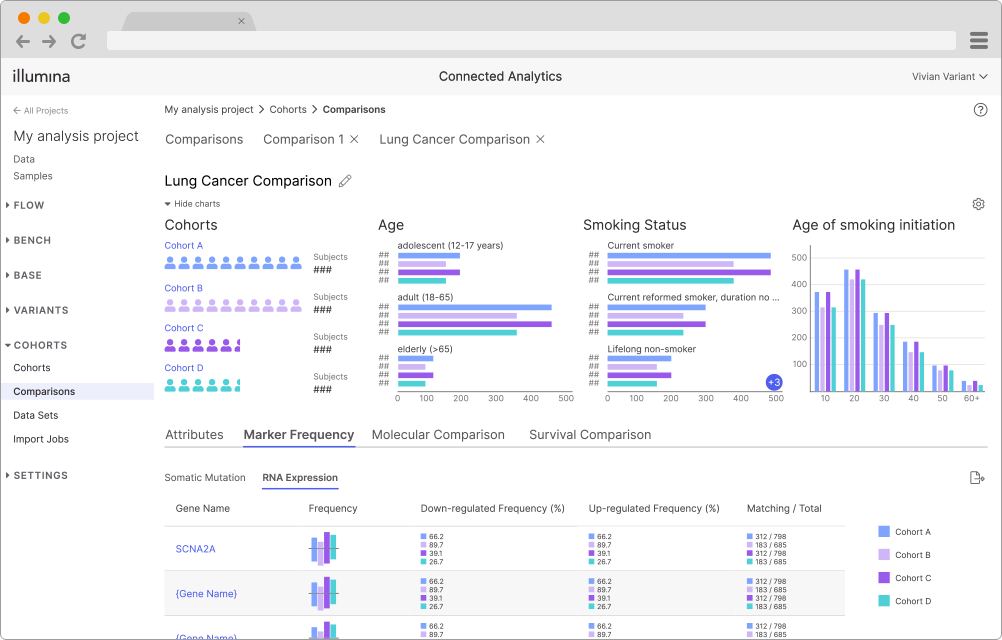Expand the BASE sidebar section
This screenshot has width=1002, height=640.
24,275
